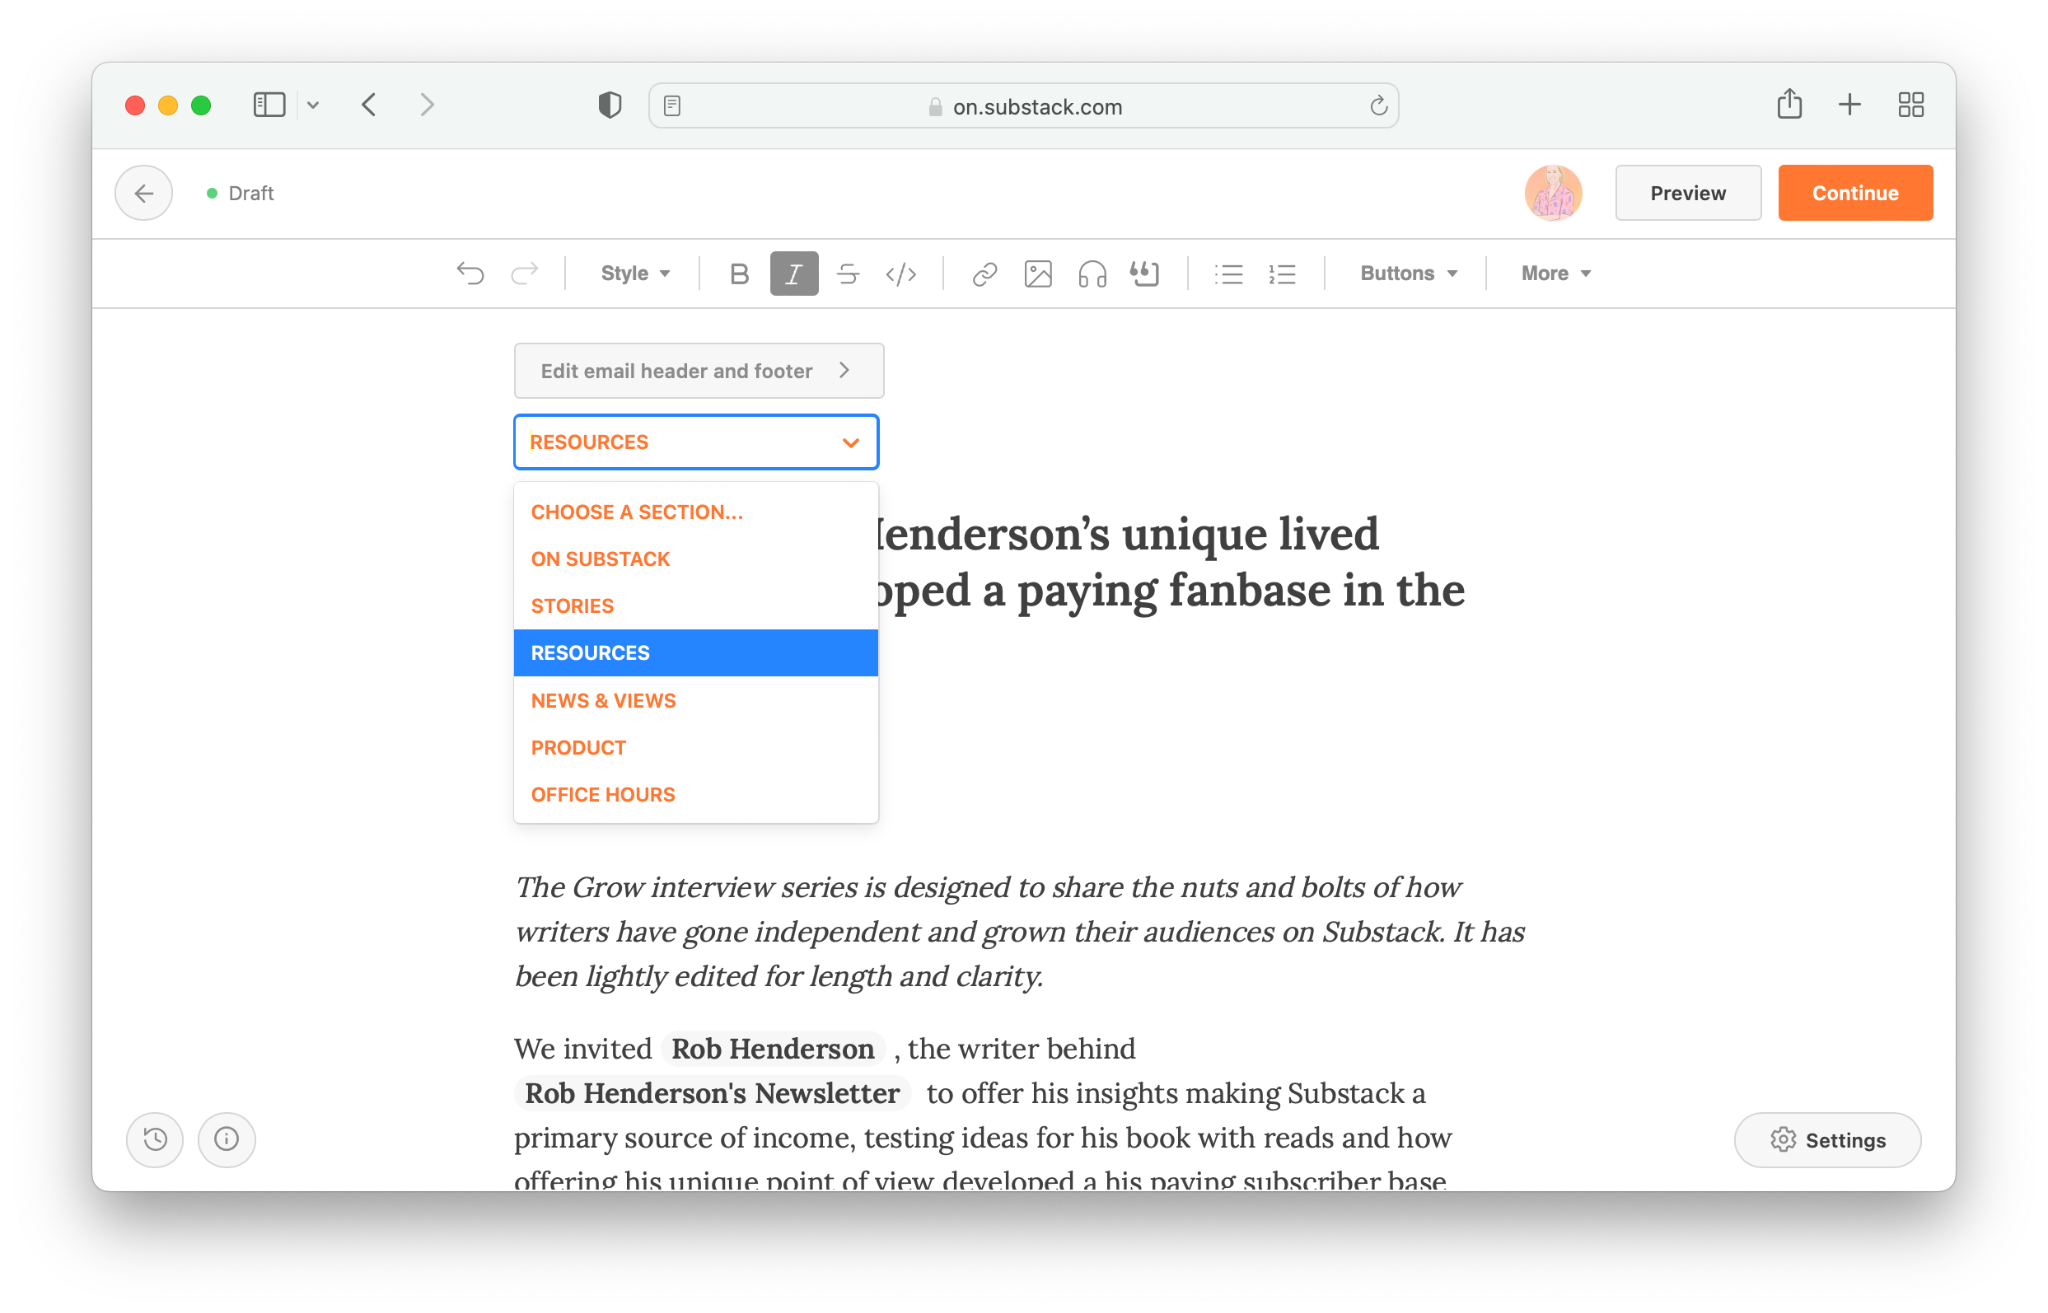
Task: Apply a bulleted list from the toolbar
Action: 1228,273
